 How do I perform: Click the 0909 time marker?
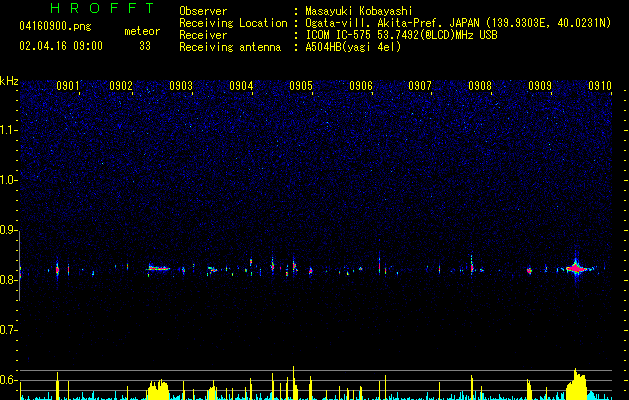[540, 85]
